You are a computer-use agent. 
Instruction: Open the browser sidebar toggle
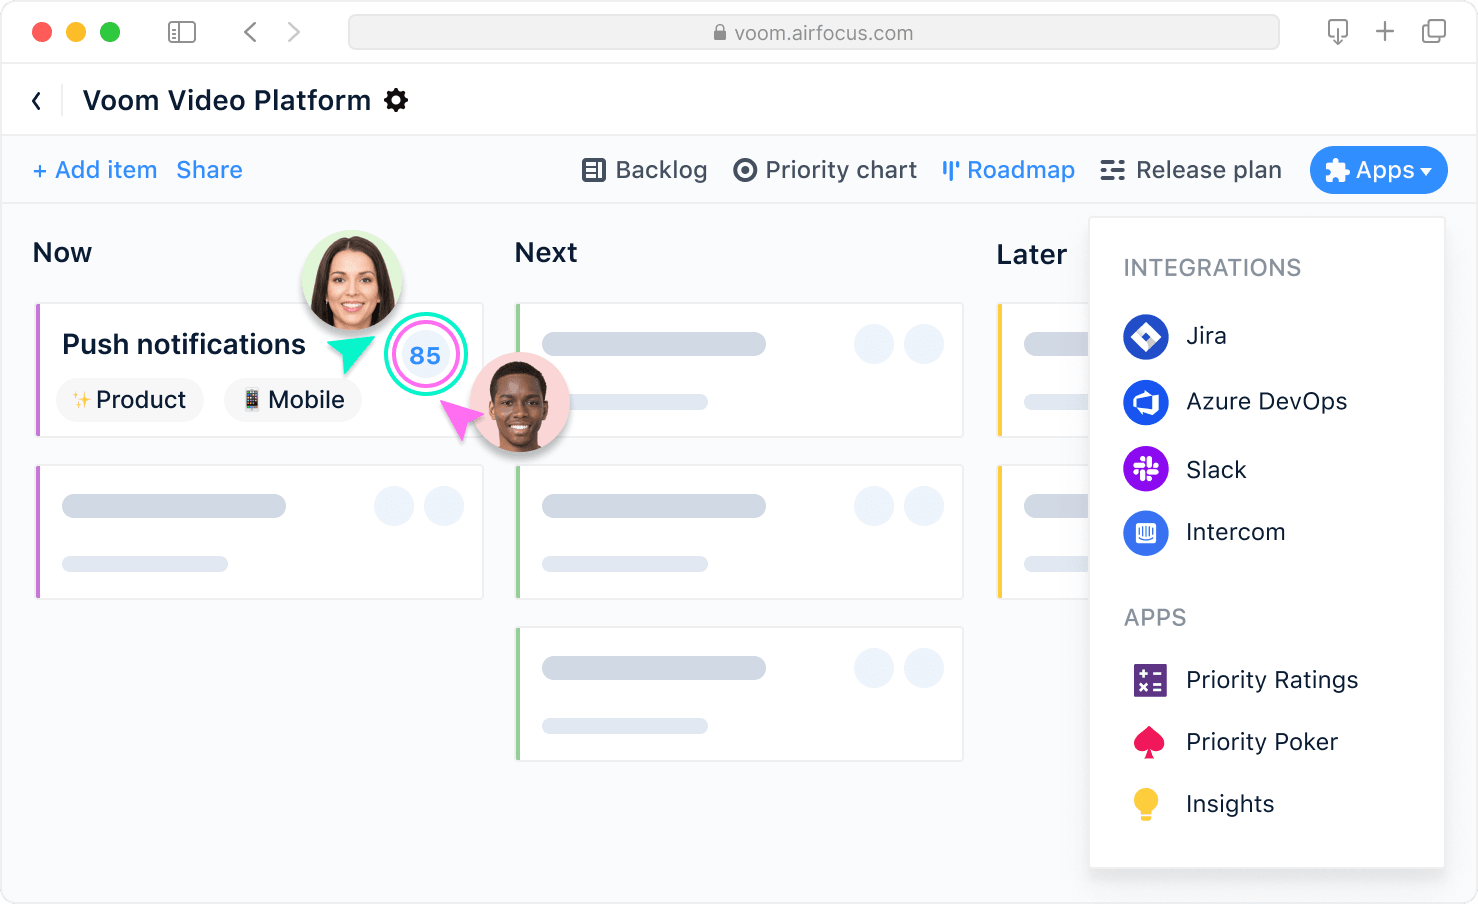[x=182, y=31]
